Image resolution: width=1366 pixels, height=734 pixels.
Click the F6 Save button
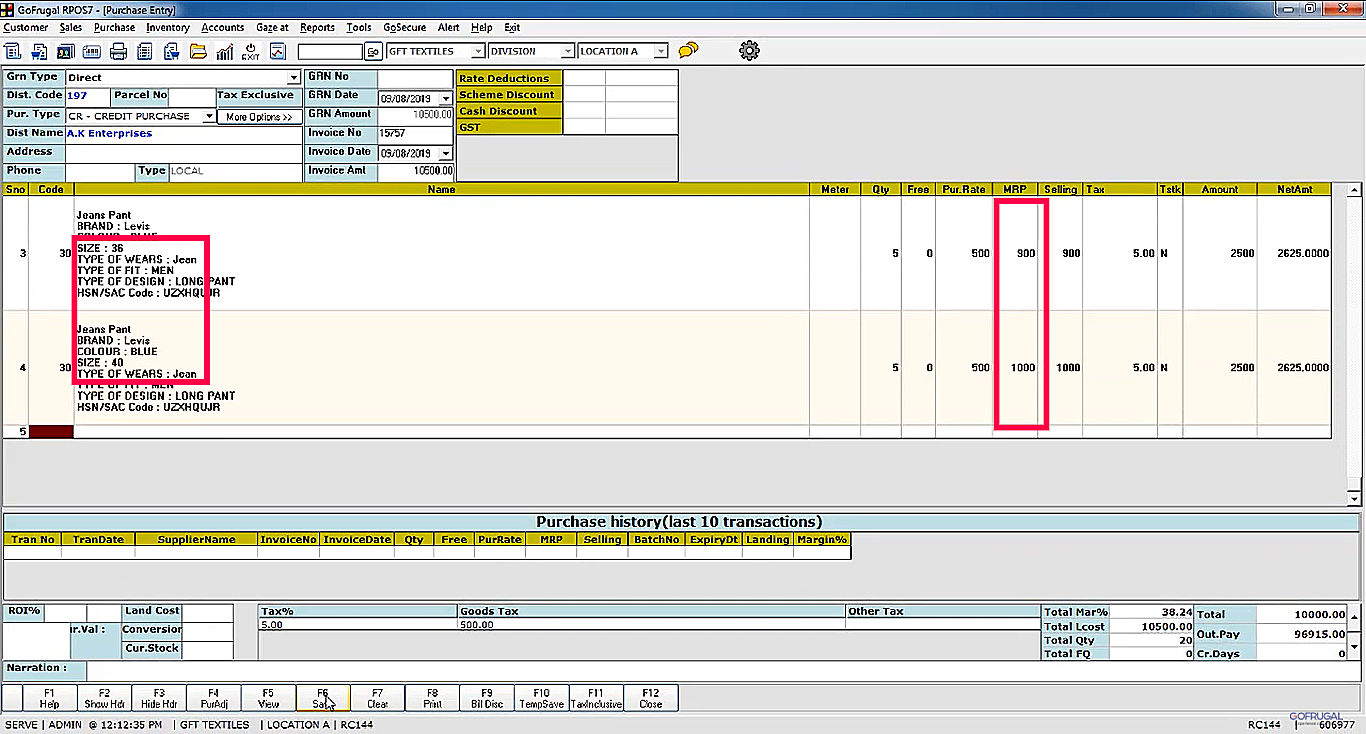(x=323, y=698)
